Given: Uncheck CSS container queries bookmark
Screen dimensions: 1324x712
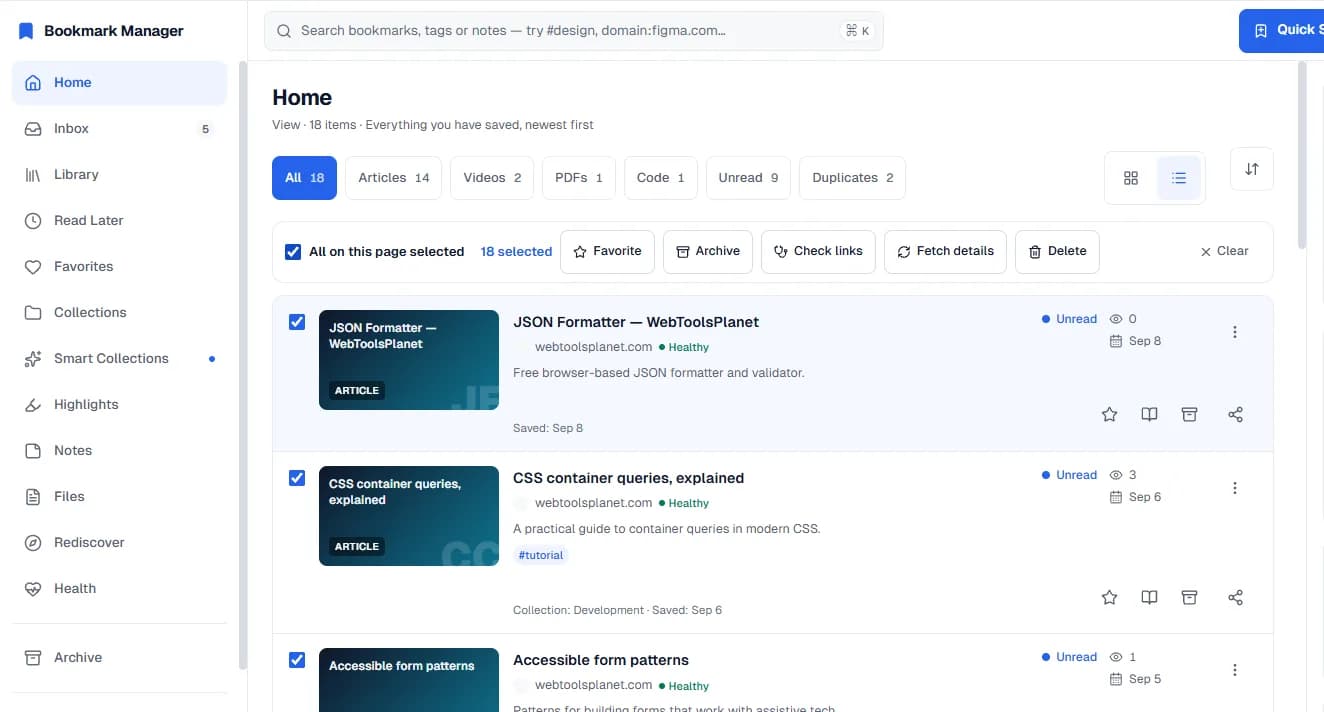Looking at the screenshot, I should point(297,478).
